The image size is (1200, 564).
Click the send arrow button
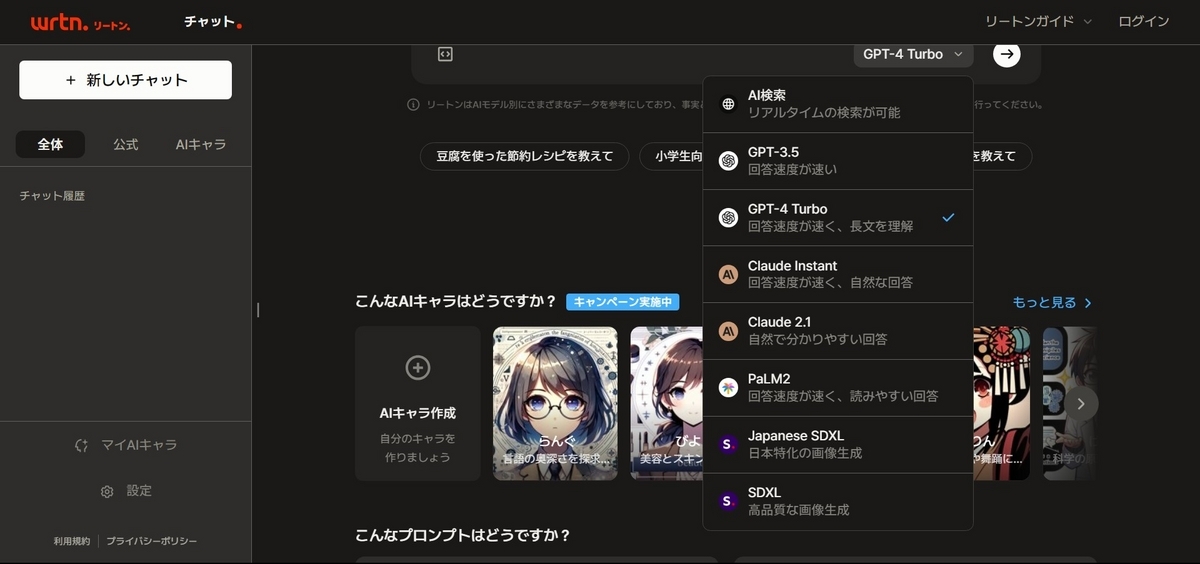coord(1007,54)
